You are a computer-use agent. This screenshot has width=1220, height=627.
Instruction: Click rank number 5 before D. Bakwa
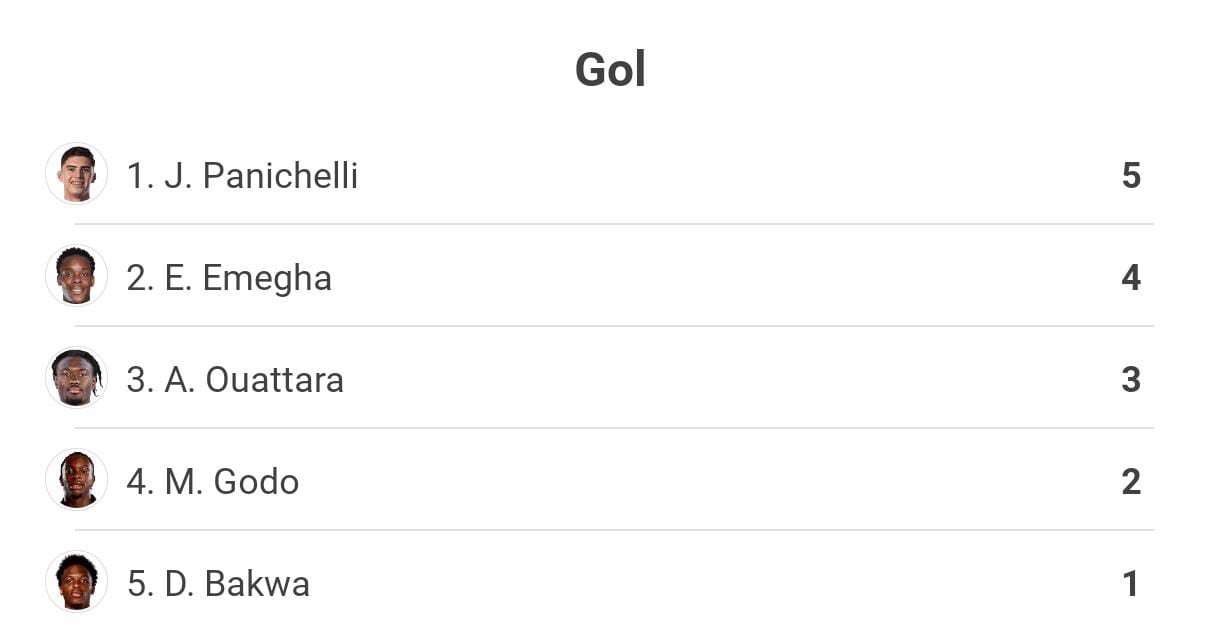[x=139, y=584]
